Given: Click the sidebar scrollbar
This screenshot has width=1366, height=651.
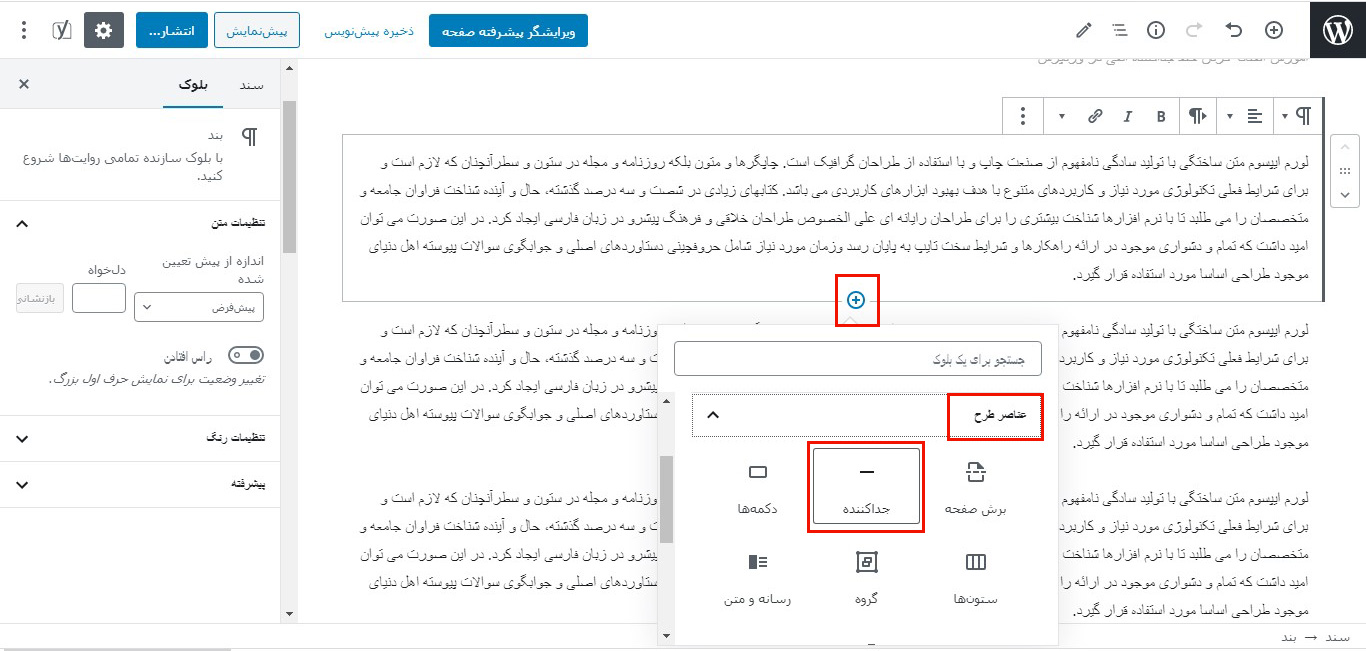Looking at the screenshot, I should click(289, 177).
